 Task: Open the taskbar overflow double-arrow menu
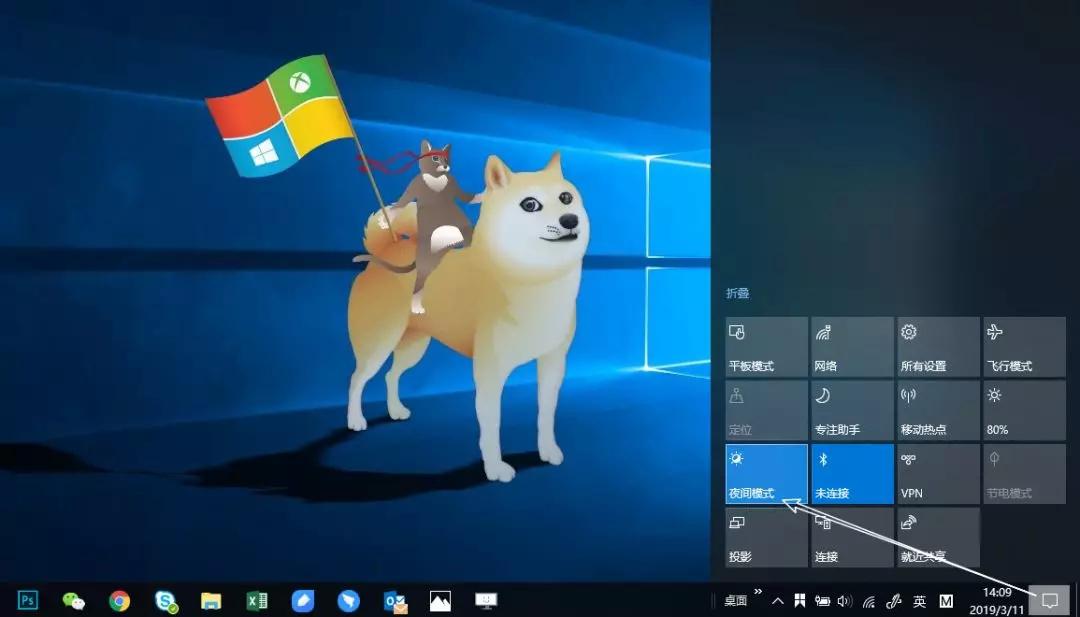[x=757, y=594]
